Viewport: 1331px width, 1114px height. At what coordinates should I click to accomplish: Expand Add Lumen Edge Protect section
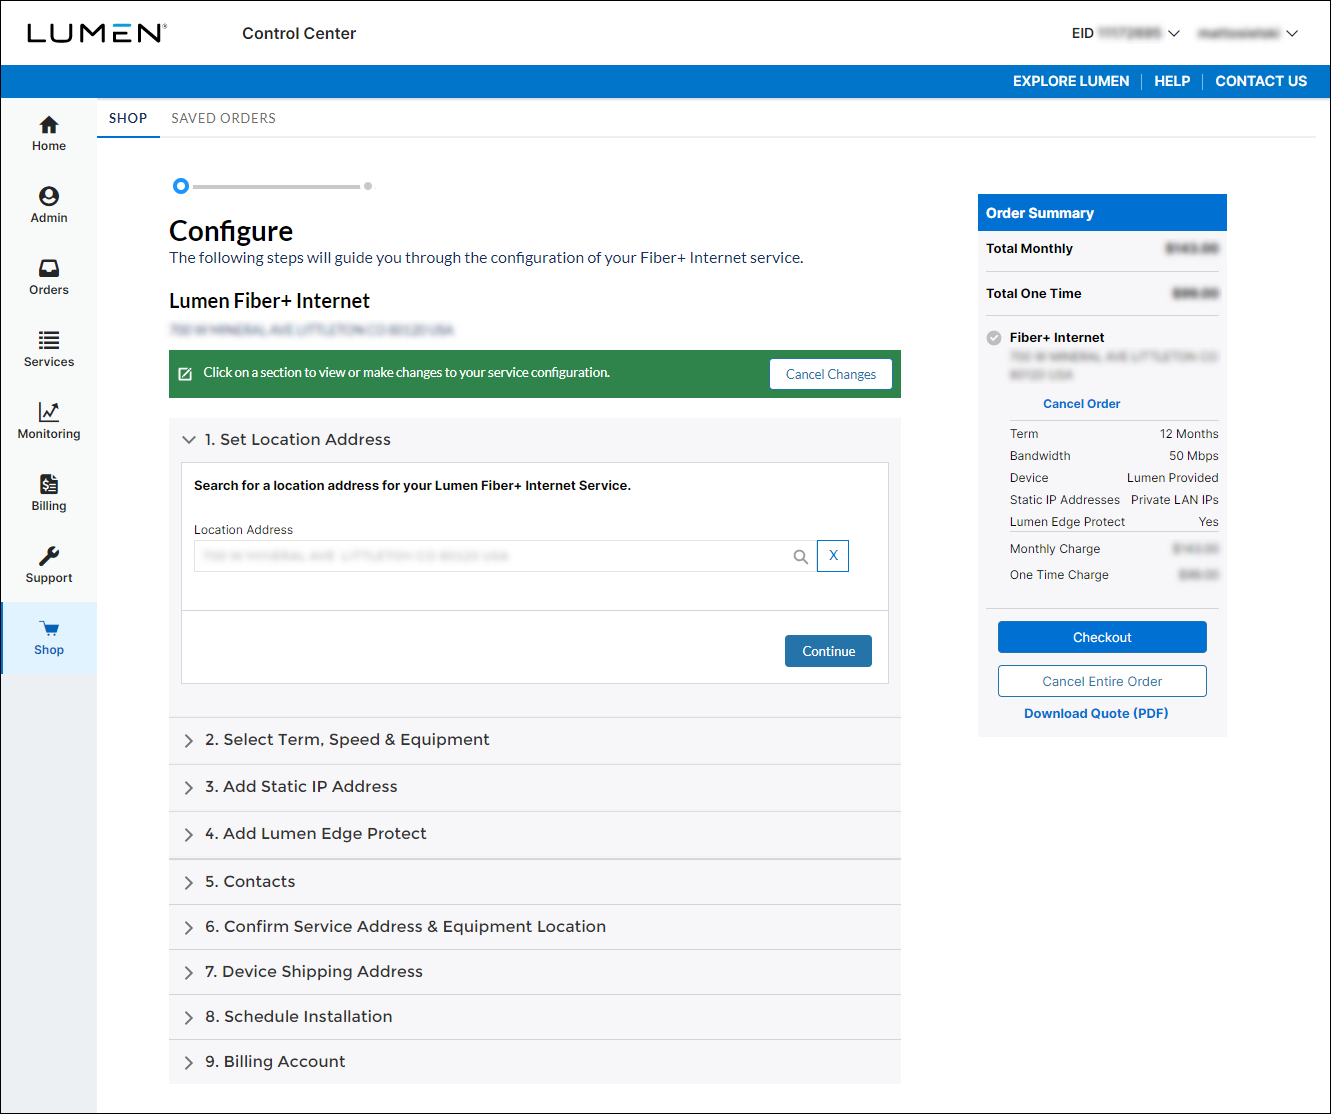click(535, 834)
